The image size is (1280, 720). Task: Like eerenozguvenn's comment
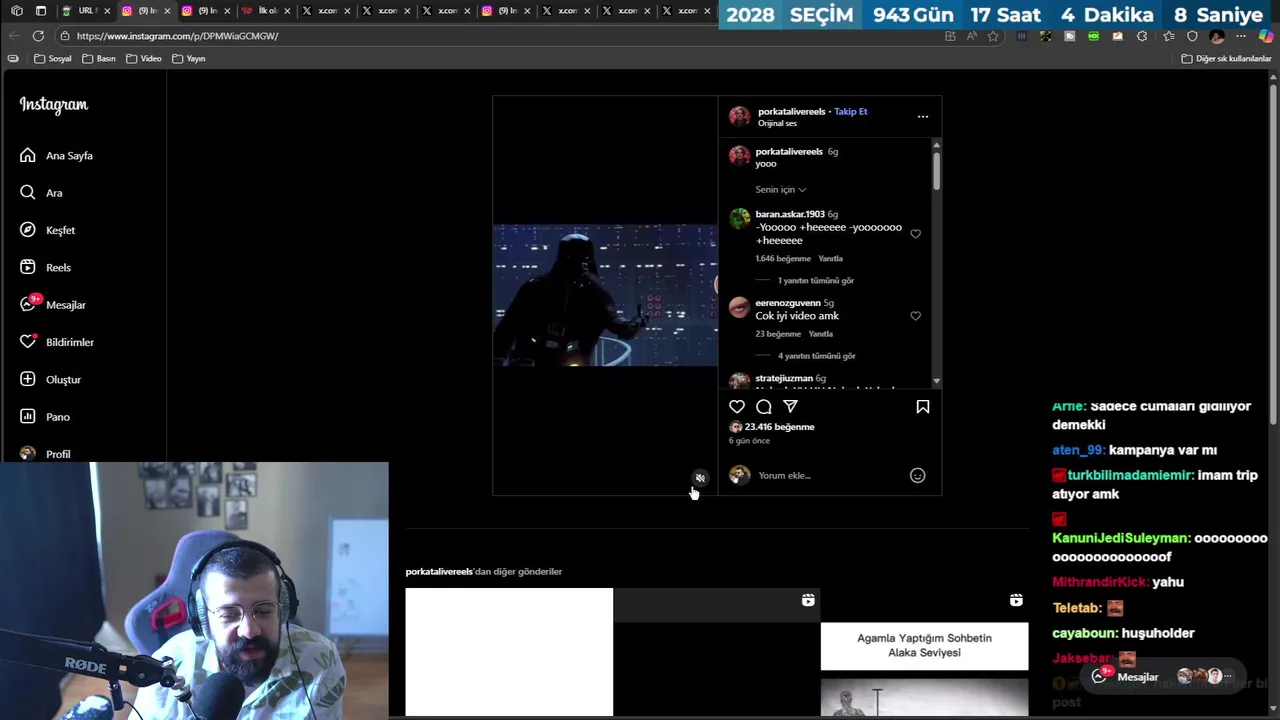tap(915, 316)
